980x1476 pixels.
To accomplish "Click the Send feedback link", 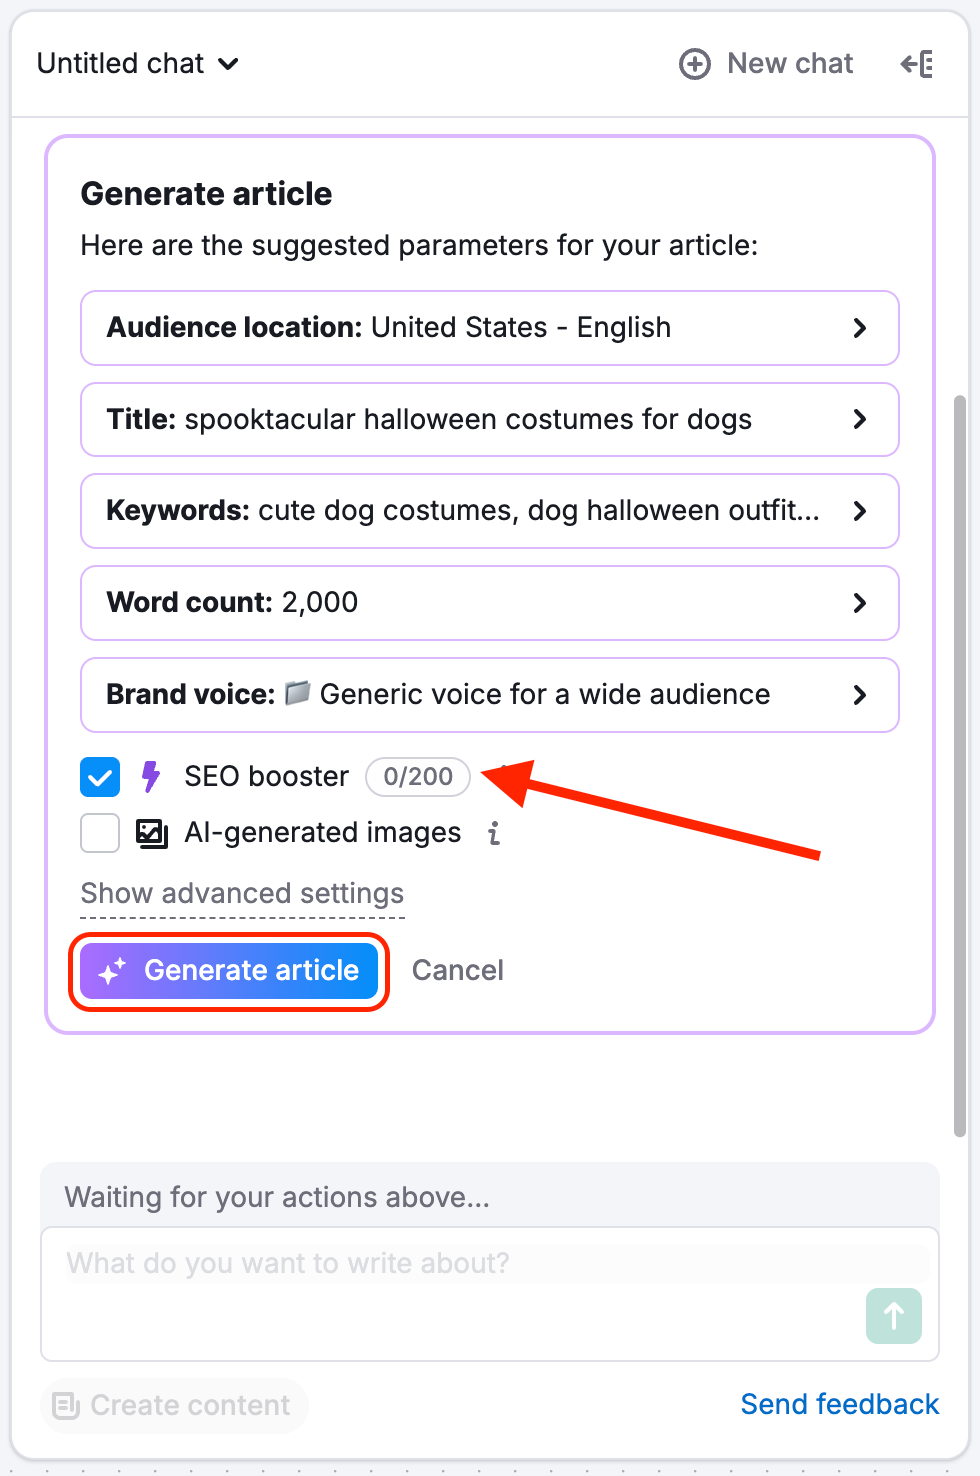I will pos(839,1404).
